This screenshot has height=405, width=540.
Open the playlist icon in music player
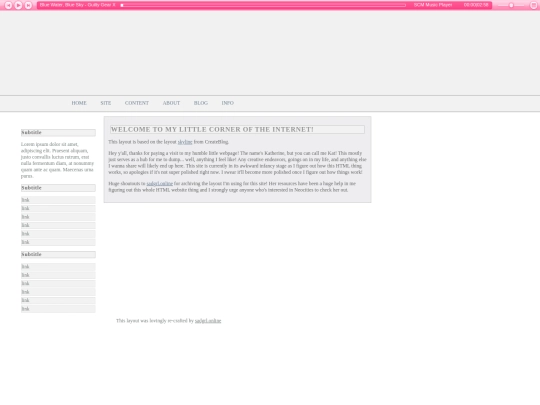coord(534,5)
